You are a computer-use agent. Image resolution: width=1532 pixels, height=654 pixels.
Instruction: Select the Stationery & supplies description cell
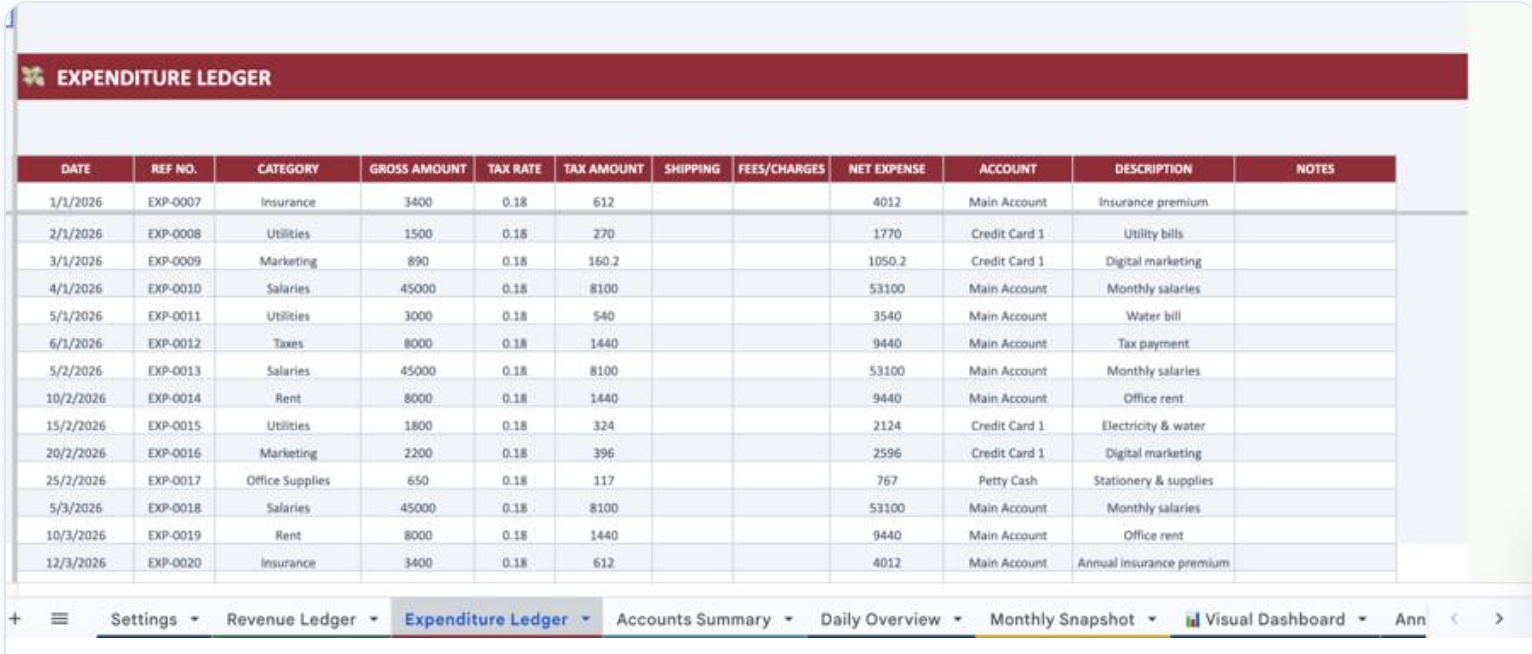1153,480
